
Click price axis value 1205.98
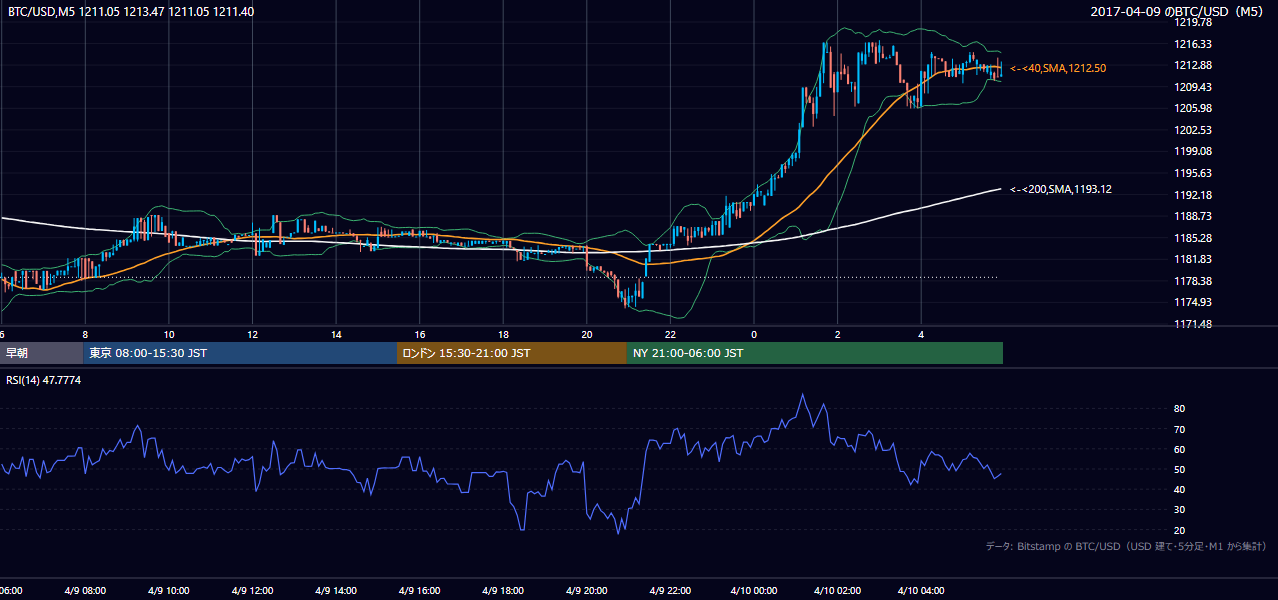coord(1193,108)
